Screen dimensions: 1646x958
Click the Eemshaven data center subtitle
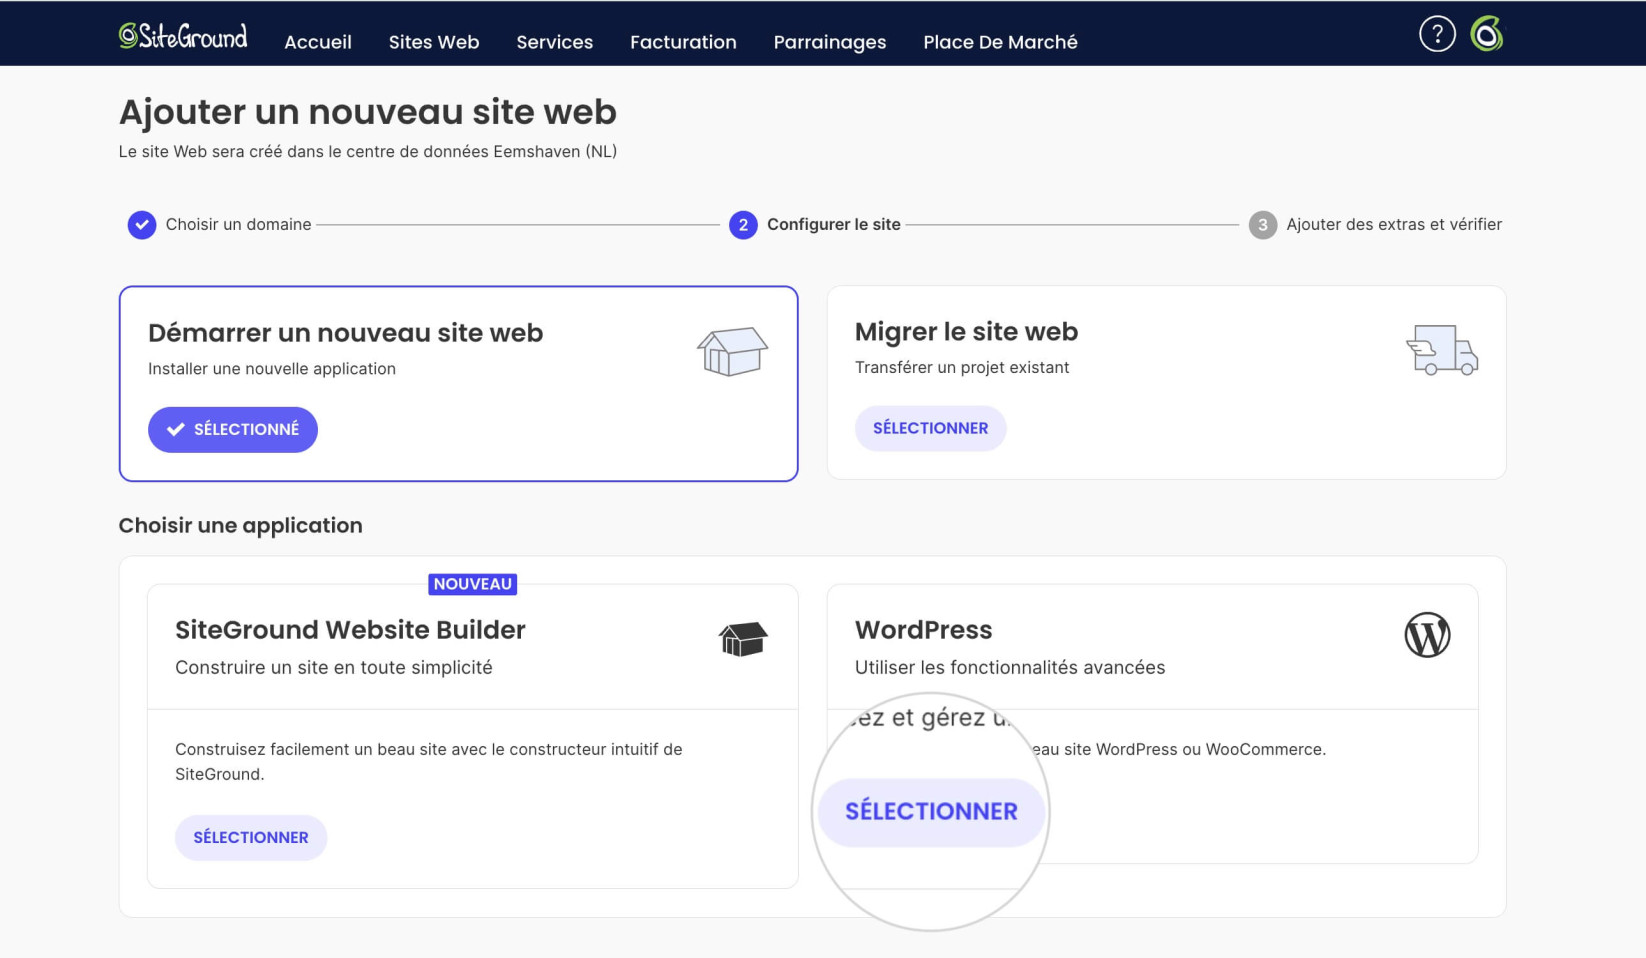pos(368,152)
